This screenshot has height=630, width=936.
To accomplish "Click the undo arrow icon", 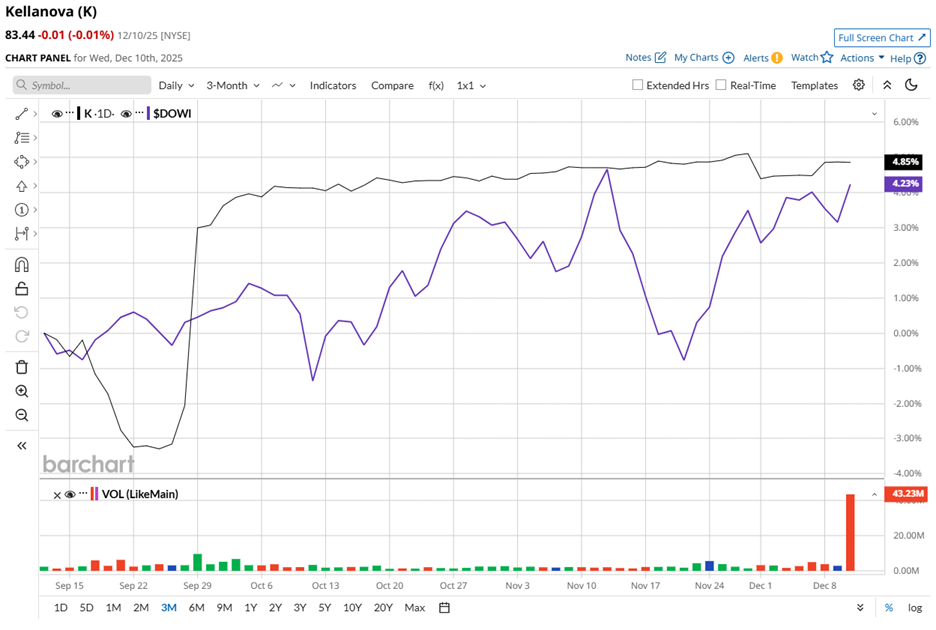I will pyautogui.click(x=21, y=312).
